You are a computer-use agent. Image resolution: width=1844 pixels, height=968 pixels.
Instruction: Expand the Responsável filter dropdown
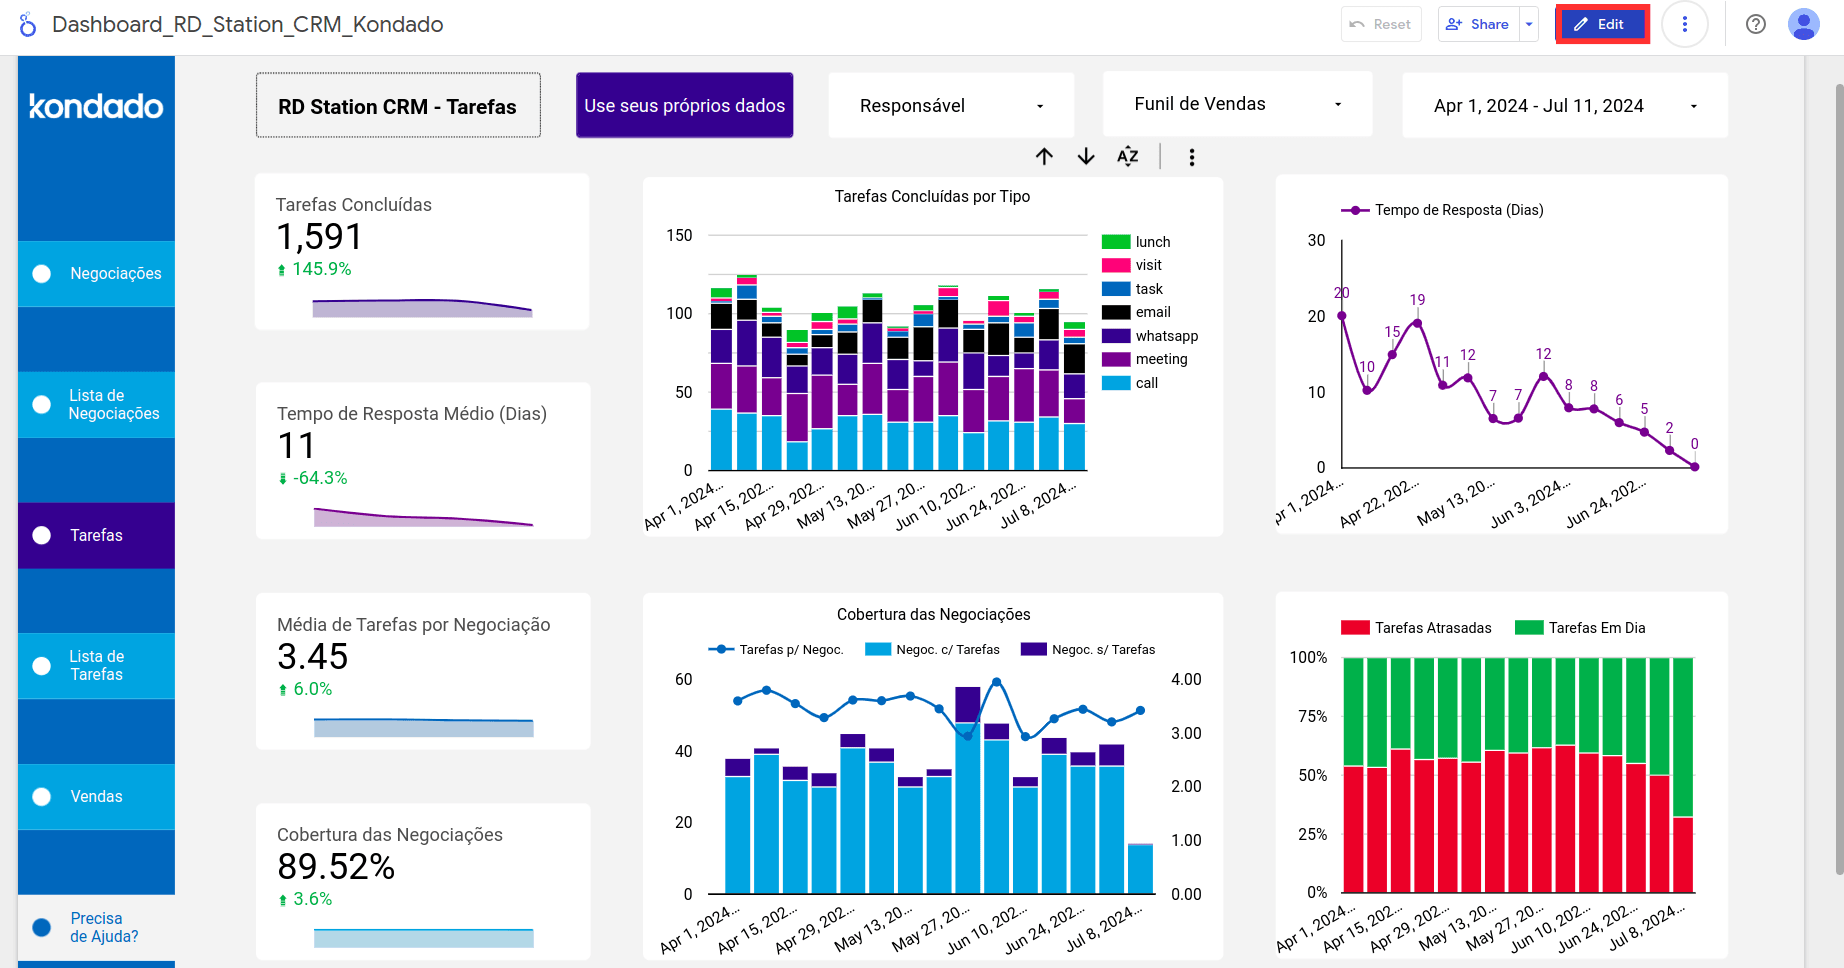point(950,106)
